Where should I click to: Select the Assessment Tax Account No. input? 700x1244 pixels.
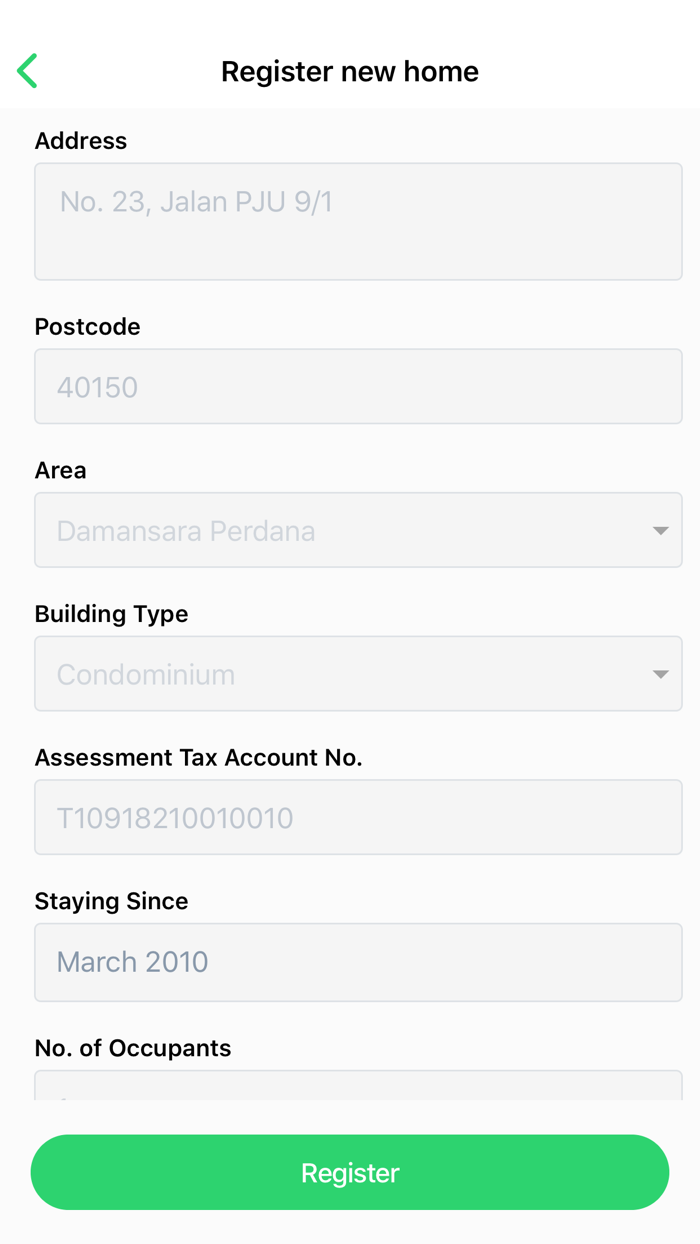click(x=358, y=817)
